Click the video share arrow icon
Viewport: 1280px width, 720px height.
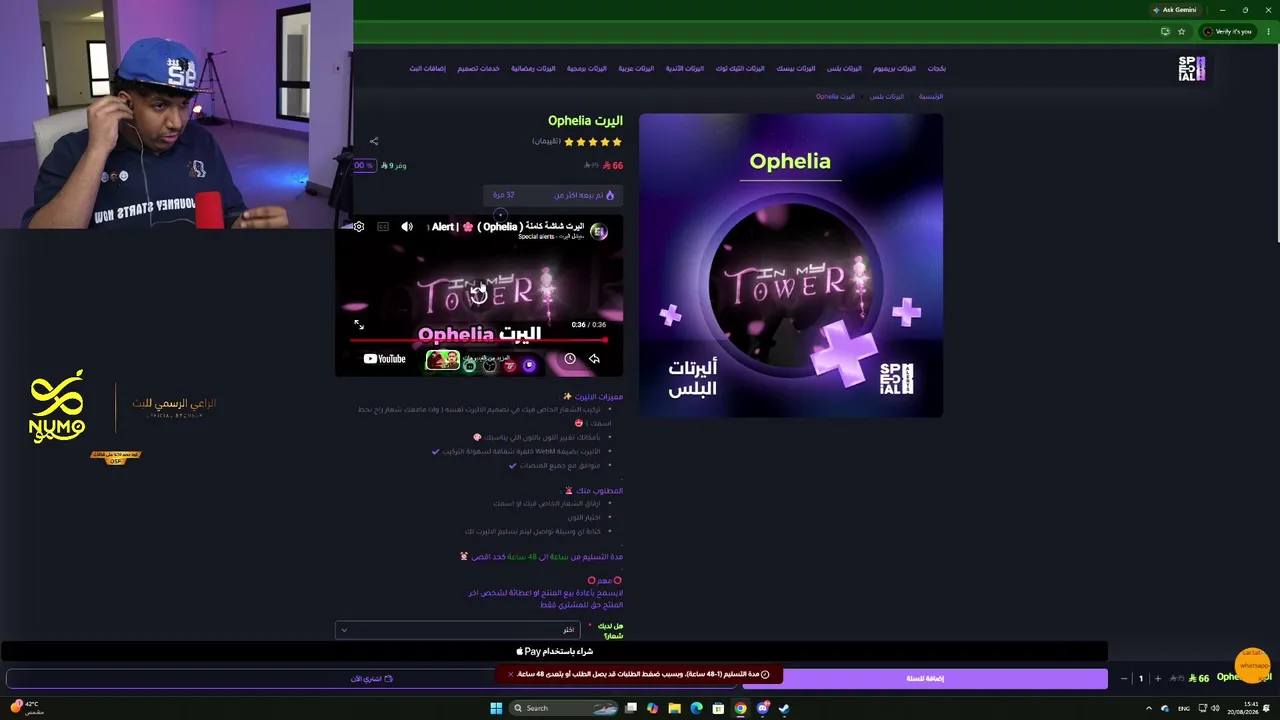(594, 359)
